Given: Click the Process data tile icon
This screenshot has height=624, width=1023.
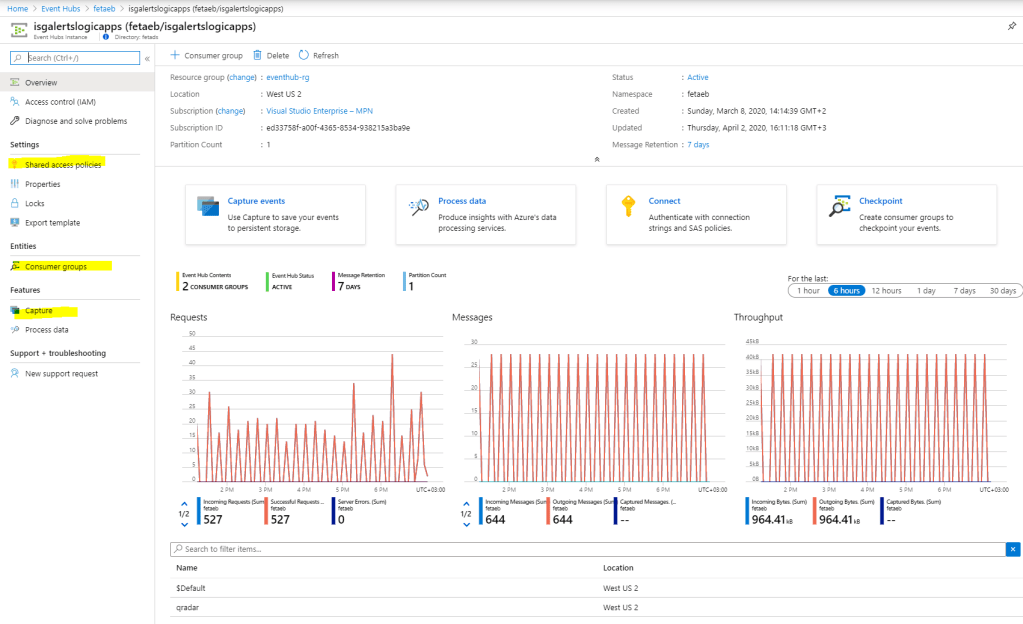Looking at the screenshot, I should (419, 207).
